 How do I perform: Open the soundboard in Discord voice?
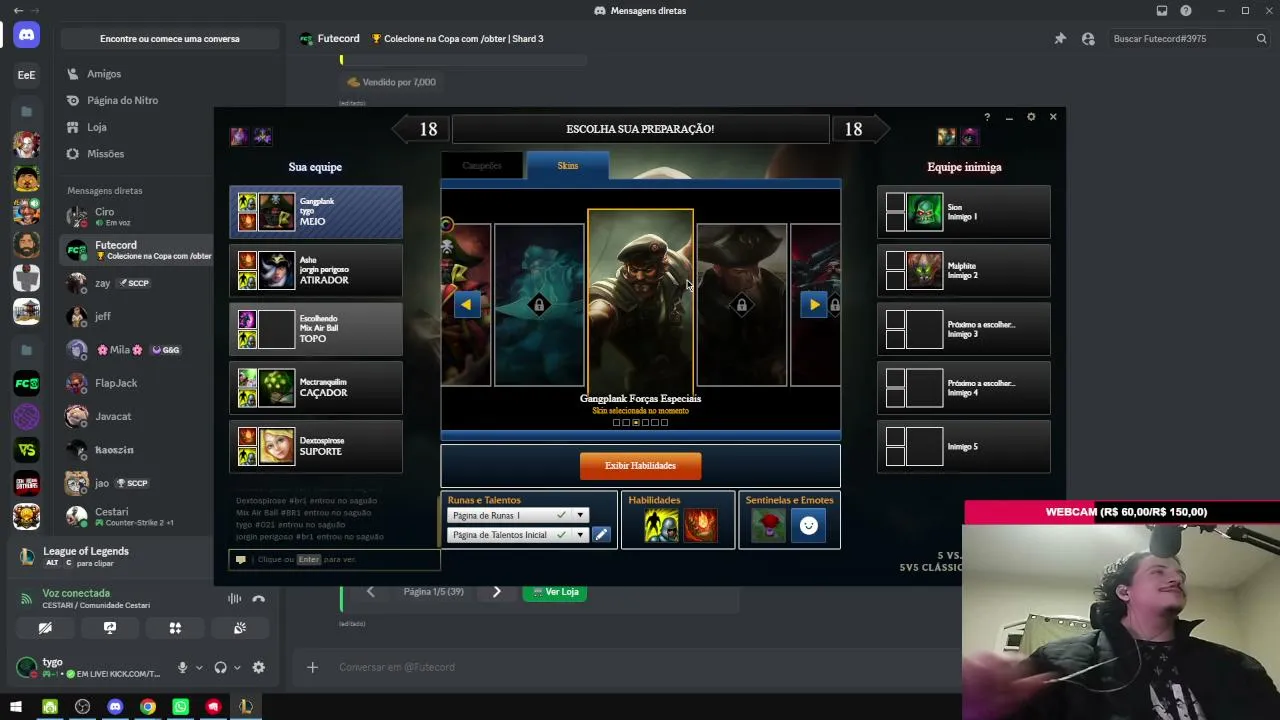pyautogui.click(x=240, y=628)
